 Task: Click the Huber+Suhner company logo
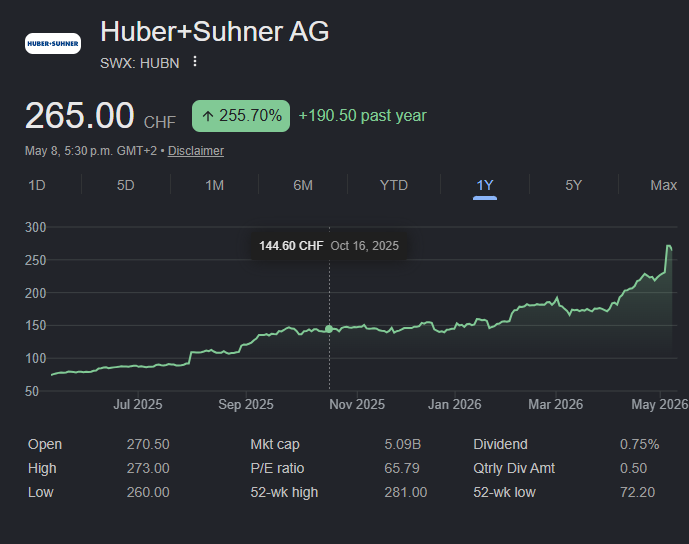[53, 44]
